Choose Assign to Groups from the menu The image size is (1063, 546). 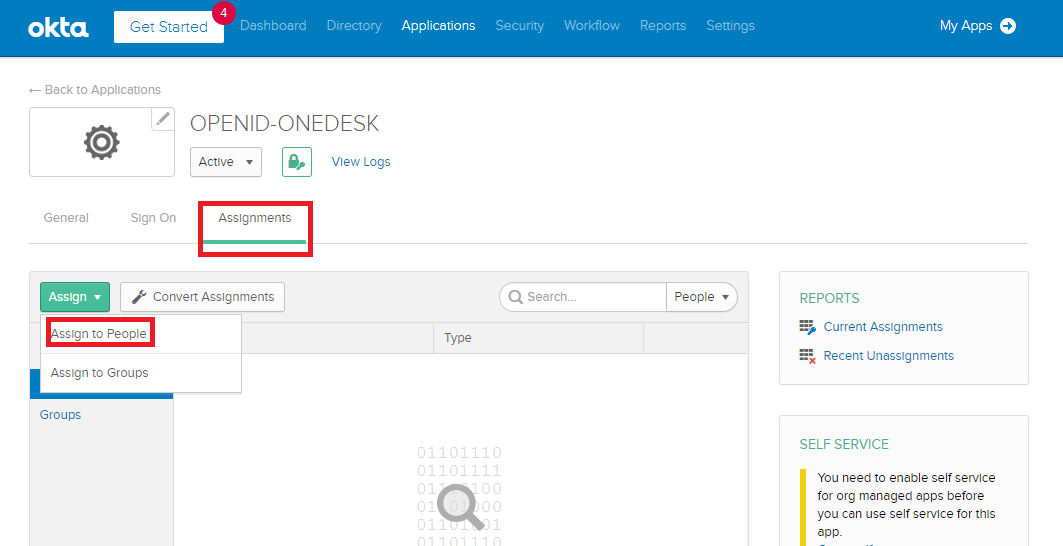click(x=100, y=372)
